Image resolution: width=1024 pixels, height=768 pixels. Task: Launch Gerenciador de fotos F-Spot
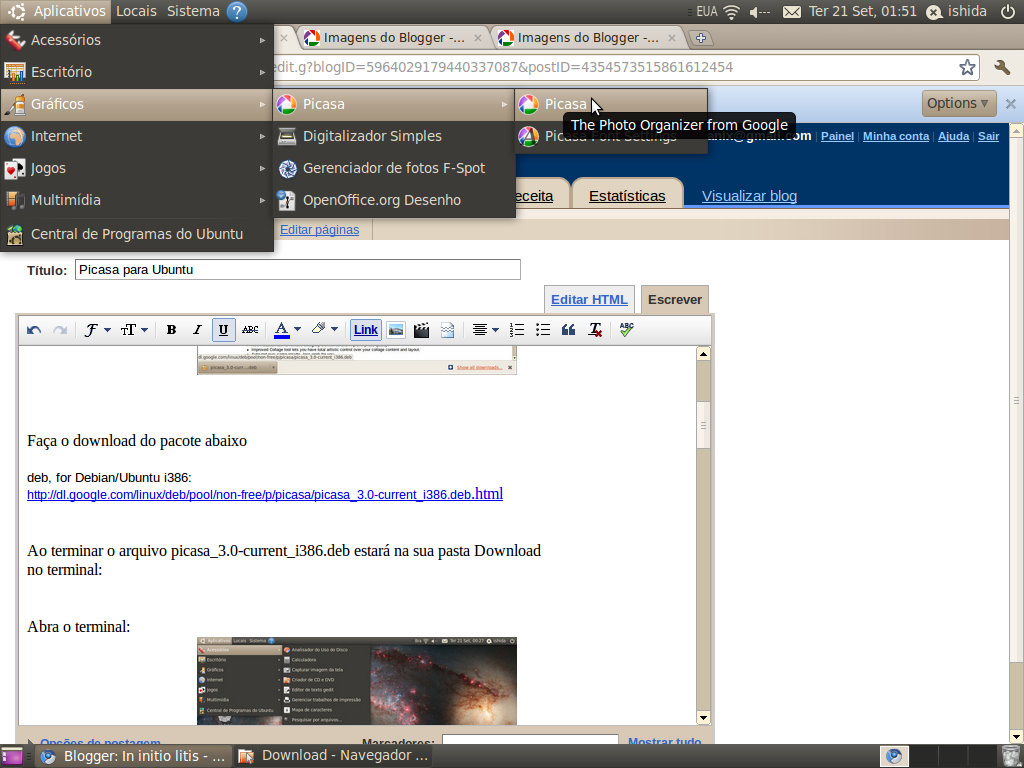coord(394,168)
